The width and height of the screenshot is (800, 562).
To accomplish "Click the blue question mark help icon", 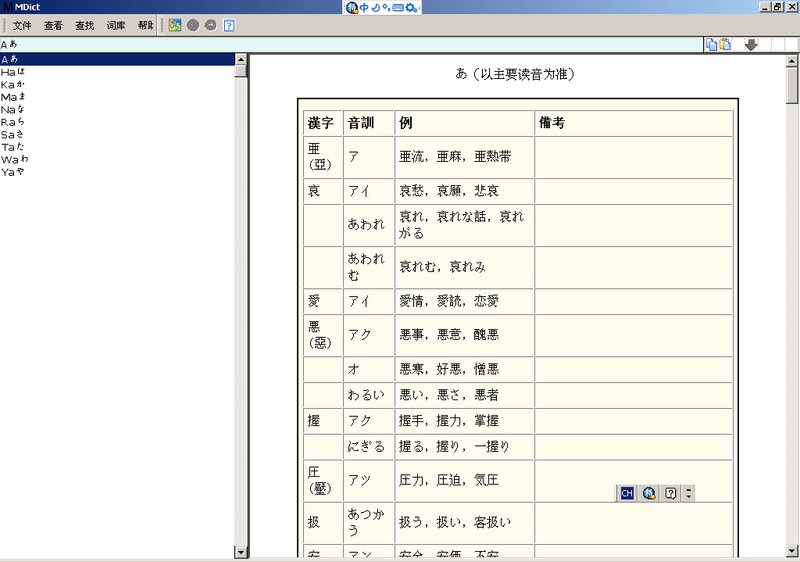I will (229, 25).
